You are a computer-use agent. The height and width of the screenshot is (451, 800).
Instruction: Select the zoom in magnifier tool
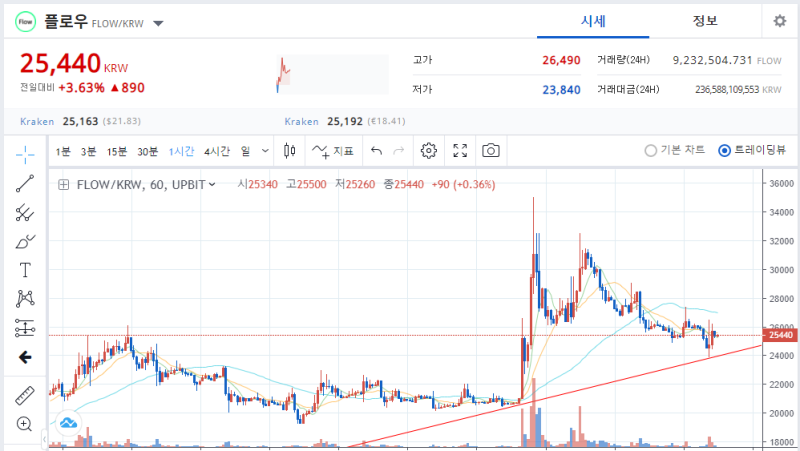tap(24, 423)
